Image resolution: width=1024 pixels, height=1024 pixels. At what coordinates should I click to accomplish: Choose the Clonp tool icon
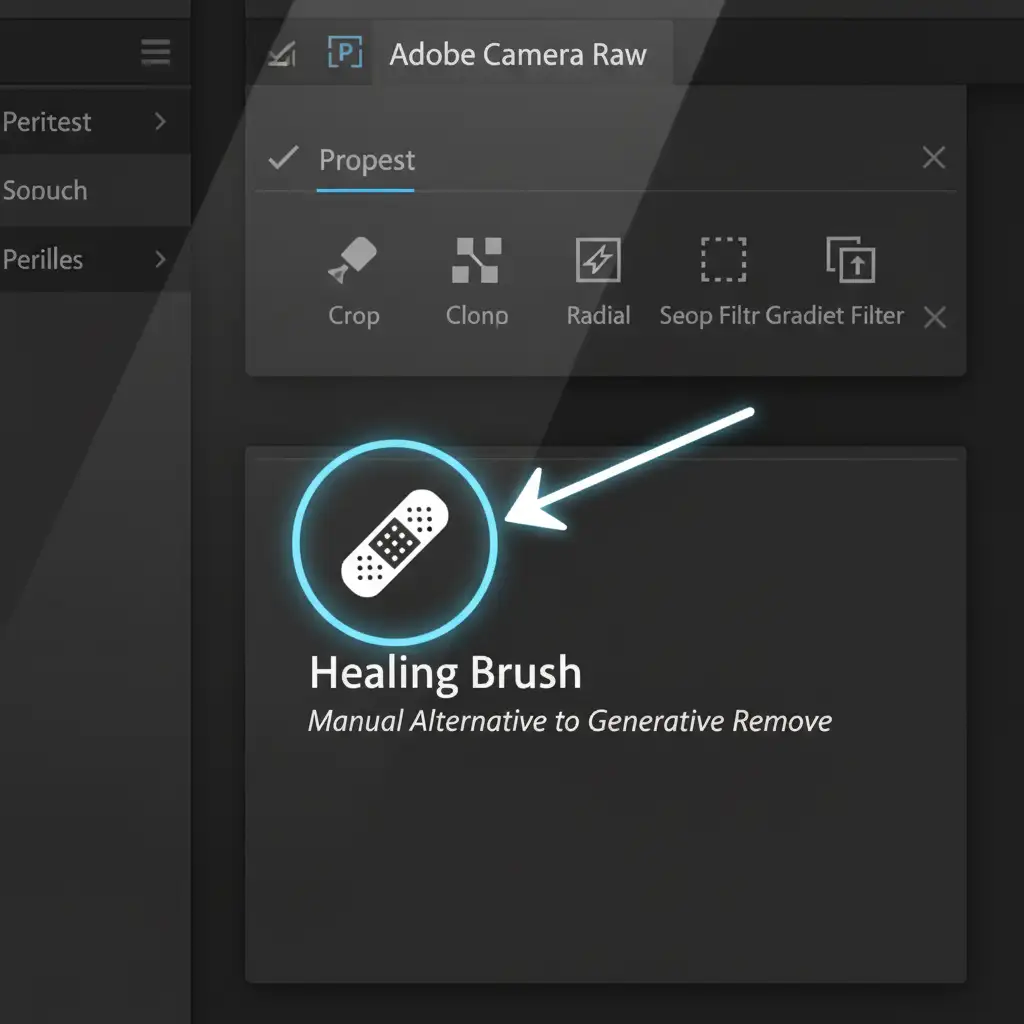pyautogui.click(x=476, y=260)
